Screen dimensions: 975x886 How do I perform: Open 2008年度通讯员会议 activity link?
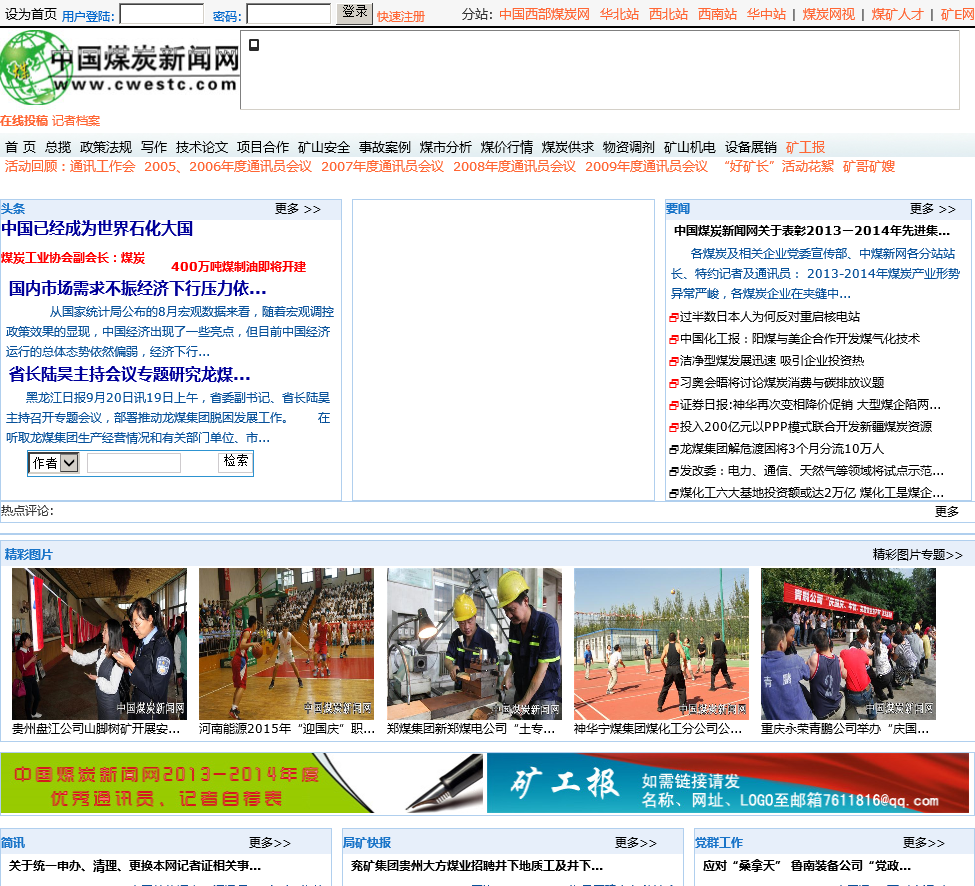[514, 167]
